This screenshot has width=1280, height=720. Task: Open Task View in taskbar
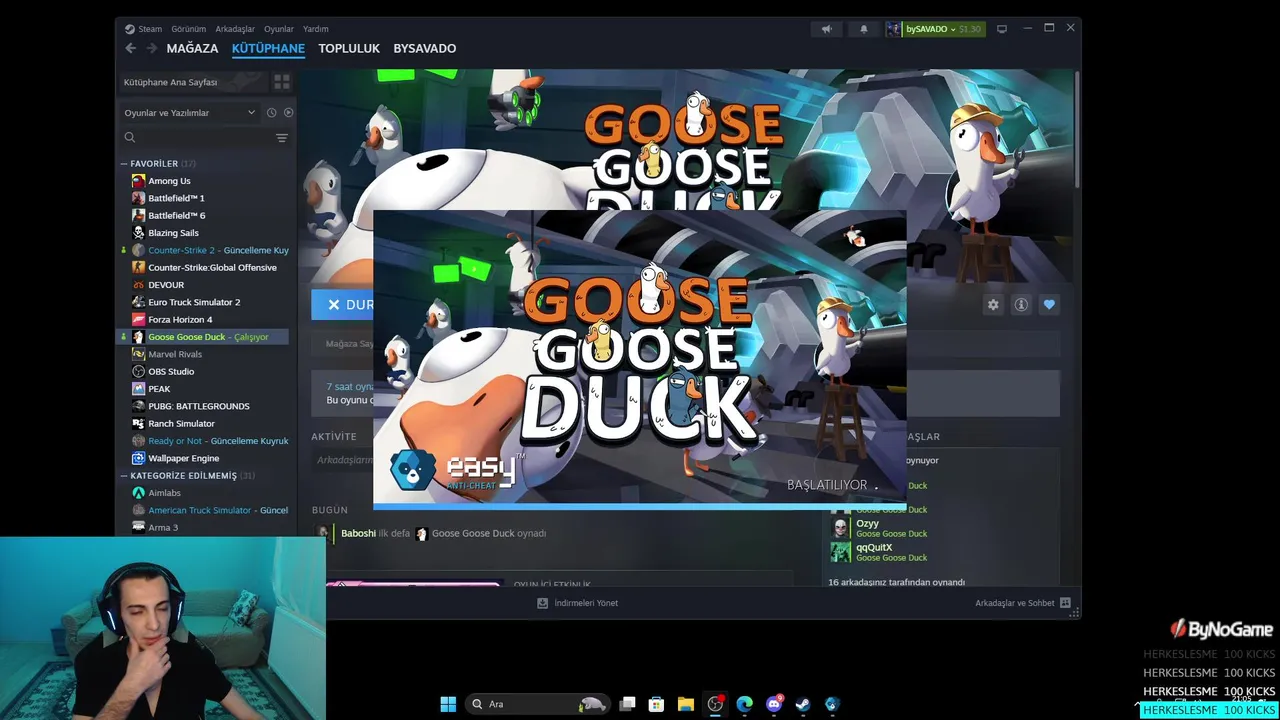[627, 704]
